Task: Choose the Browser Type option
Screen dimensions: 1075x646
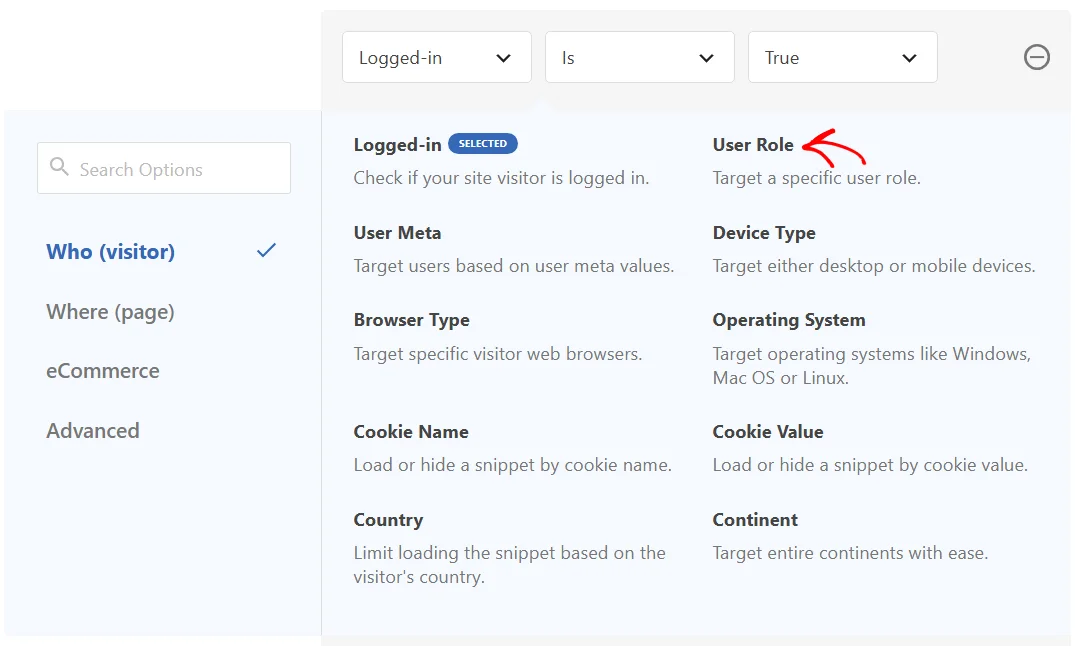Action: (411, 320)
